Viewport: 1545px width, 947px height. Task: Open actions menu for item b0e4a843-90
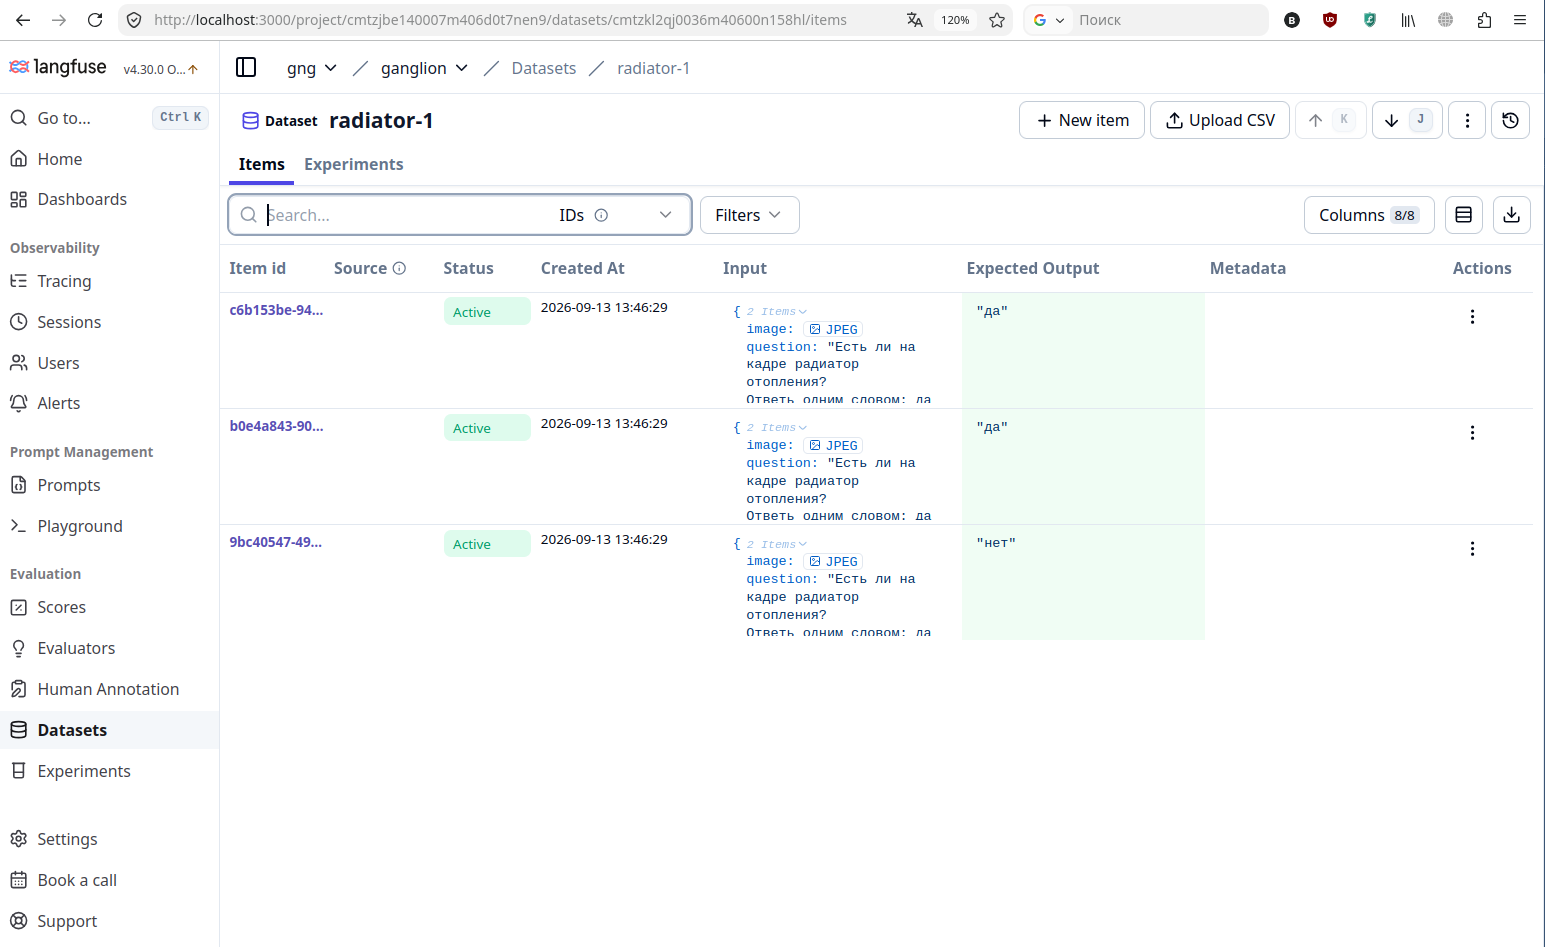1472,433
